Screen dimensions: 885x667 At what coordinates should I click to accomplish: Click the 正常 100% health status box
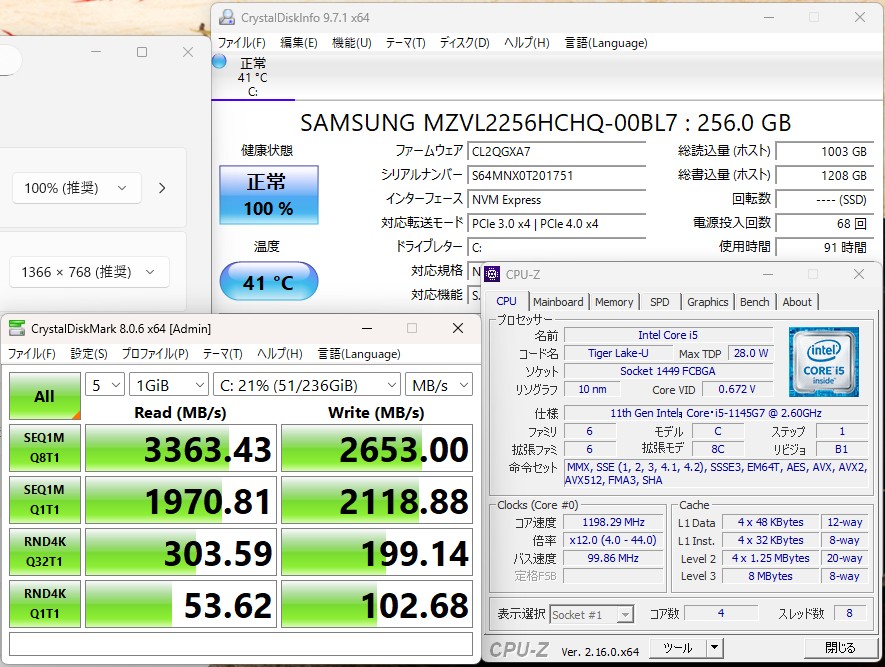(x=268, y=195)
